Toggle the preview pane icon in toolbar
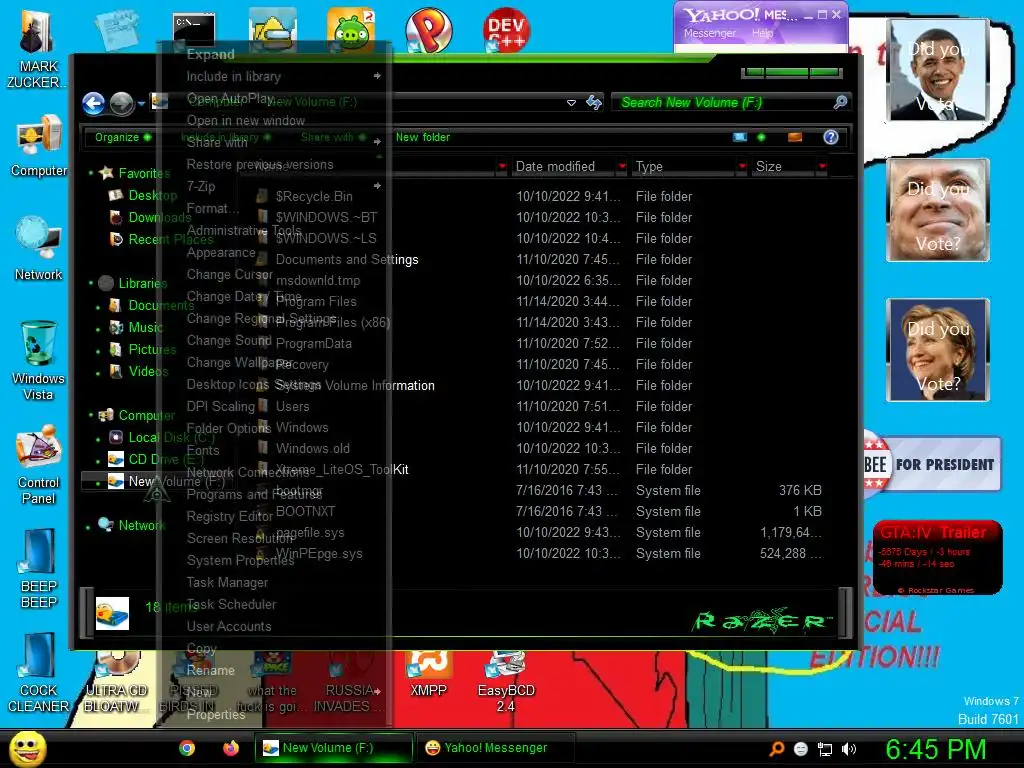The height and width of the screenshot is (768, 1024). tap(795, 137)
